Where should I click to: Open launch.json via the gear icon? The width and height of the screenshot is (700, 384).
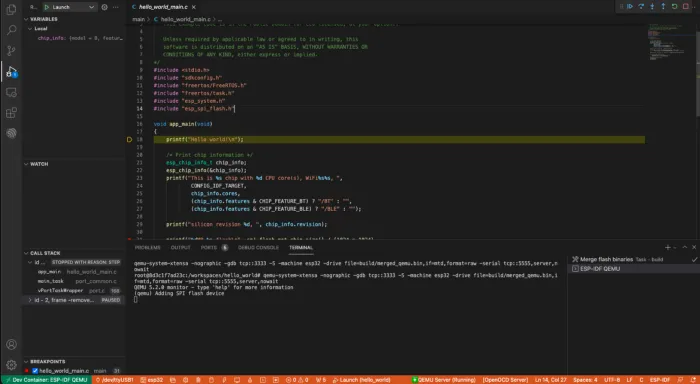[x=104, y=7]
